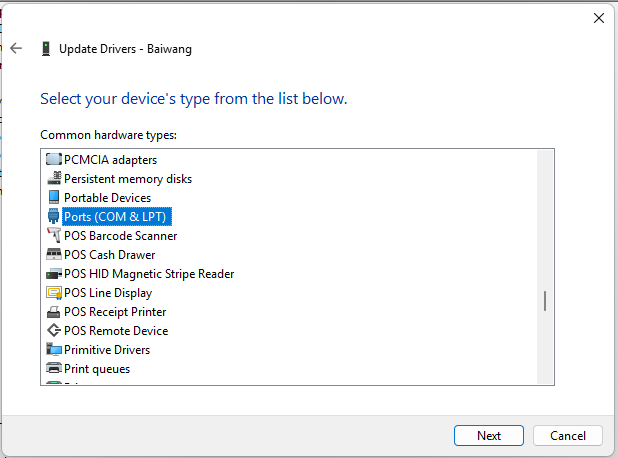The height and width of the screenshot is (458, 618).
Task: Click the Ports (COM & LPT) connector icon
Action: [x=54, y=216]
